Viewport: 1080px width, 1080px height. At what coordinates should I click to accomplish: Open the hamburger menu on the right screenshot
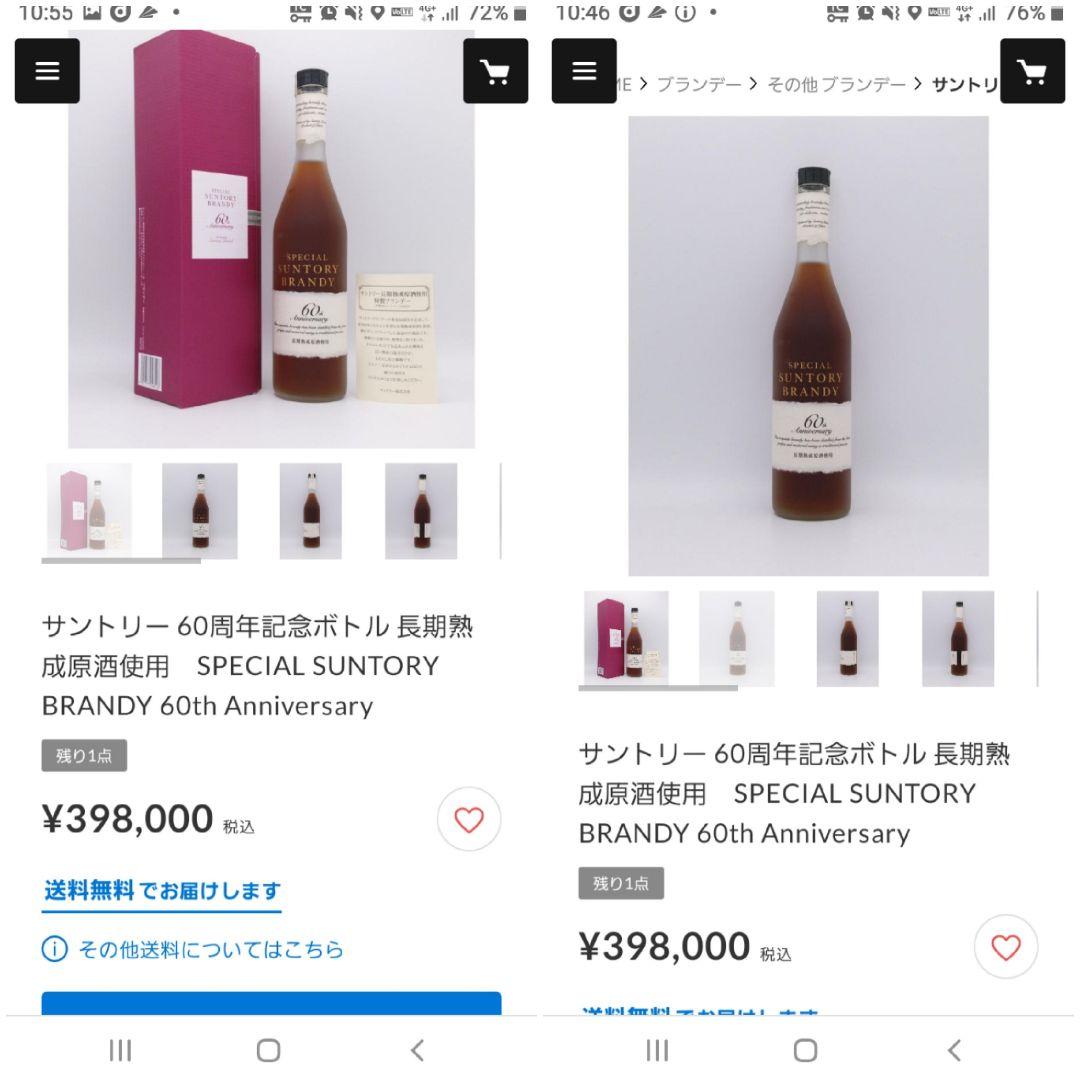(584, 71)
